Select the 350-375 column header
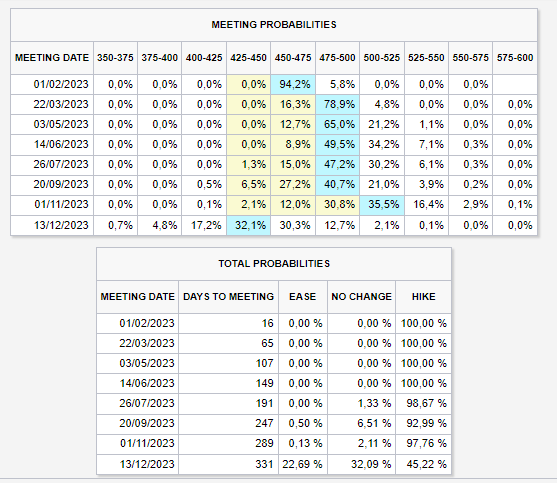Screen dimensions: 557x483 tap(115, 58)
